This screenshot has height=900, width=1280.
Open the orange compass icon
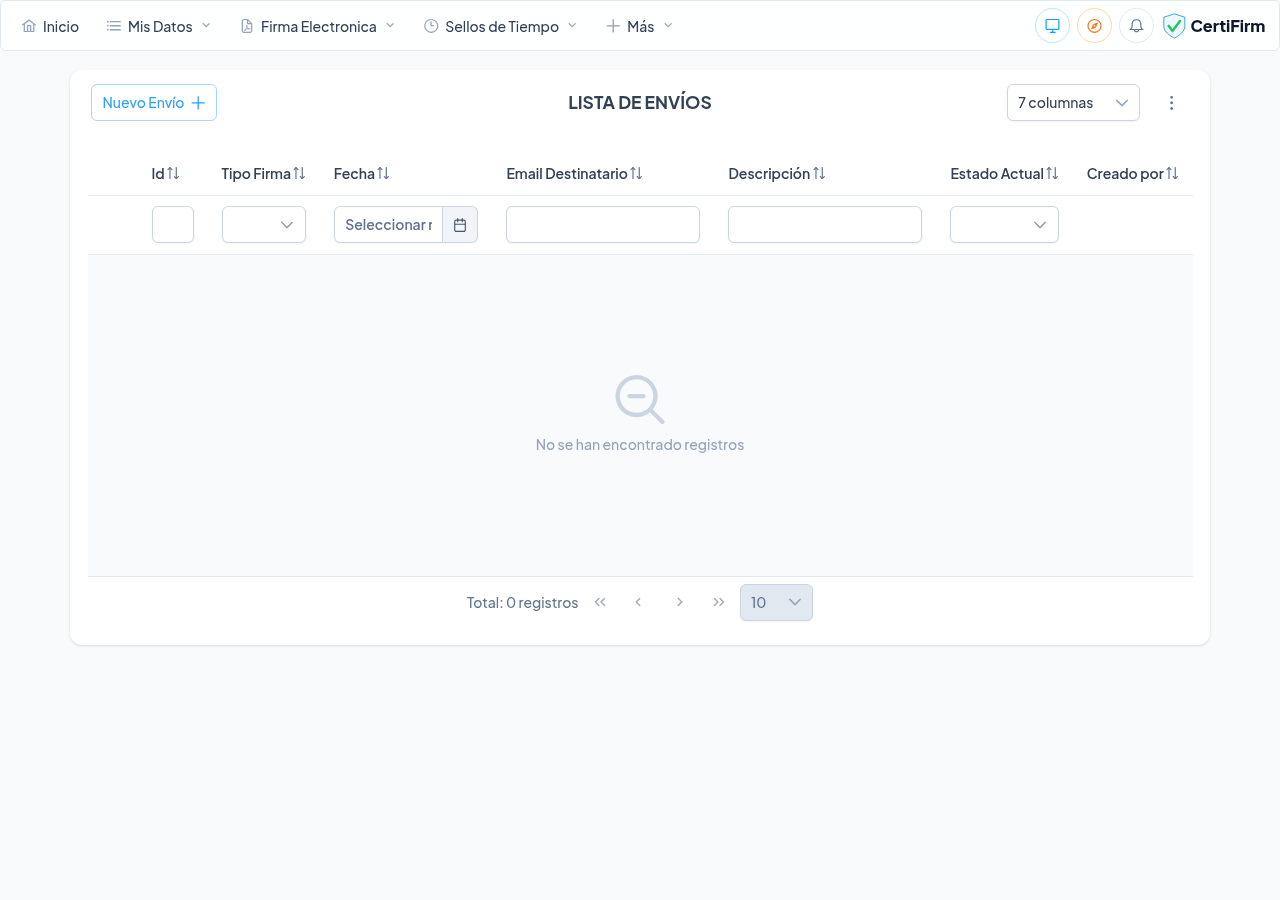(x=1094, y=26)
